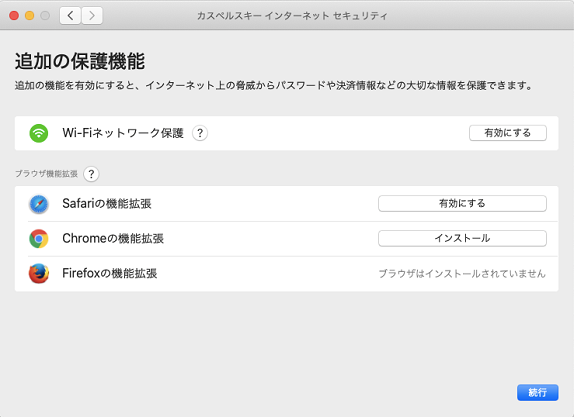Enable the Safari extension with 有効にする

(x=462, y=204)
